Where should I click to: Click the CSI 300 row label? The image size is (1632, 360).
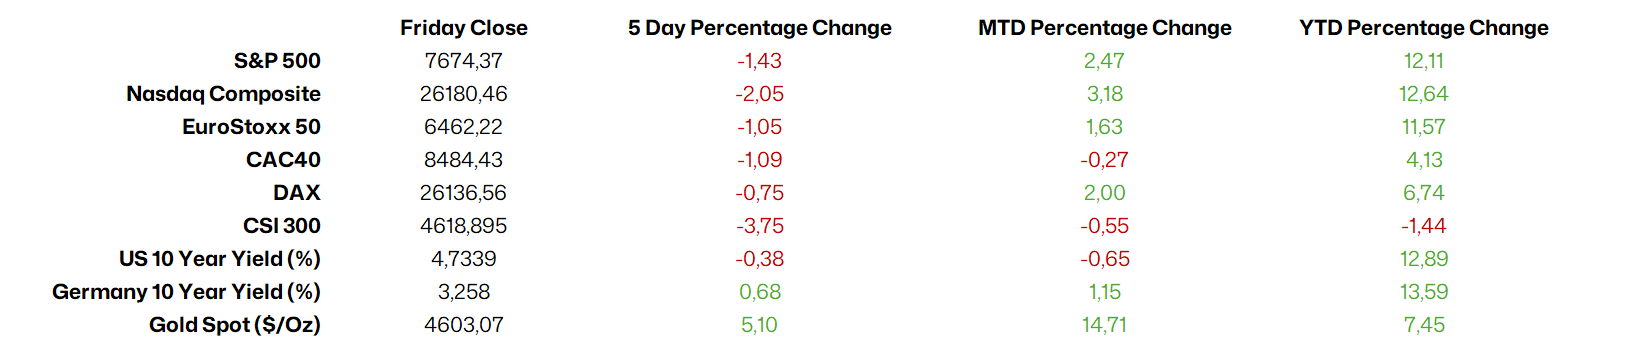(282, 226)
